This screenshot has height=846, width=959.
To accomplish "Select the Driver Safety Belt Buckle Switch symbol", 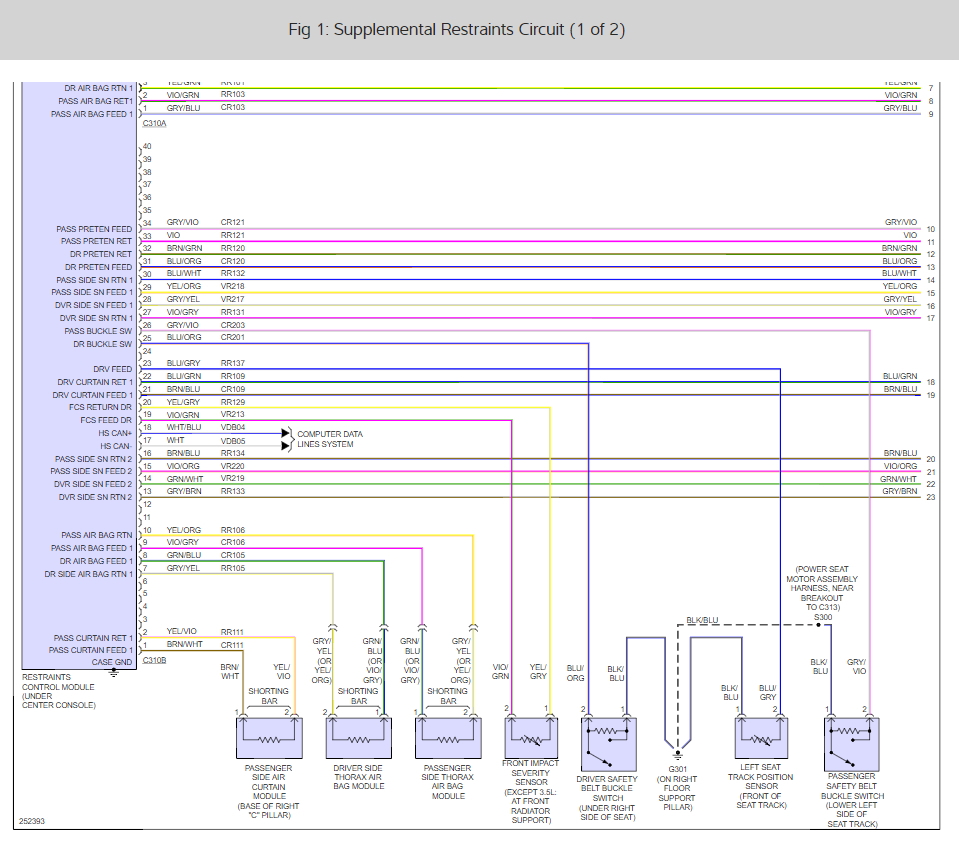I will [609, 744].
